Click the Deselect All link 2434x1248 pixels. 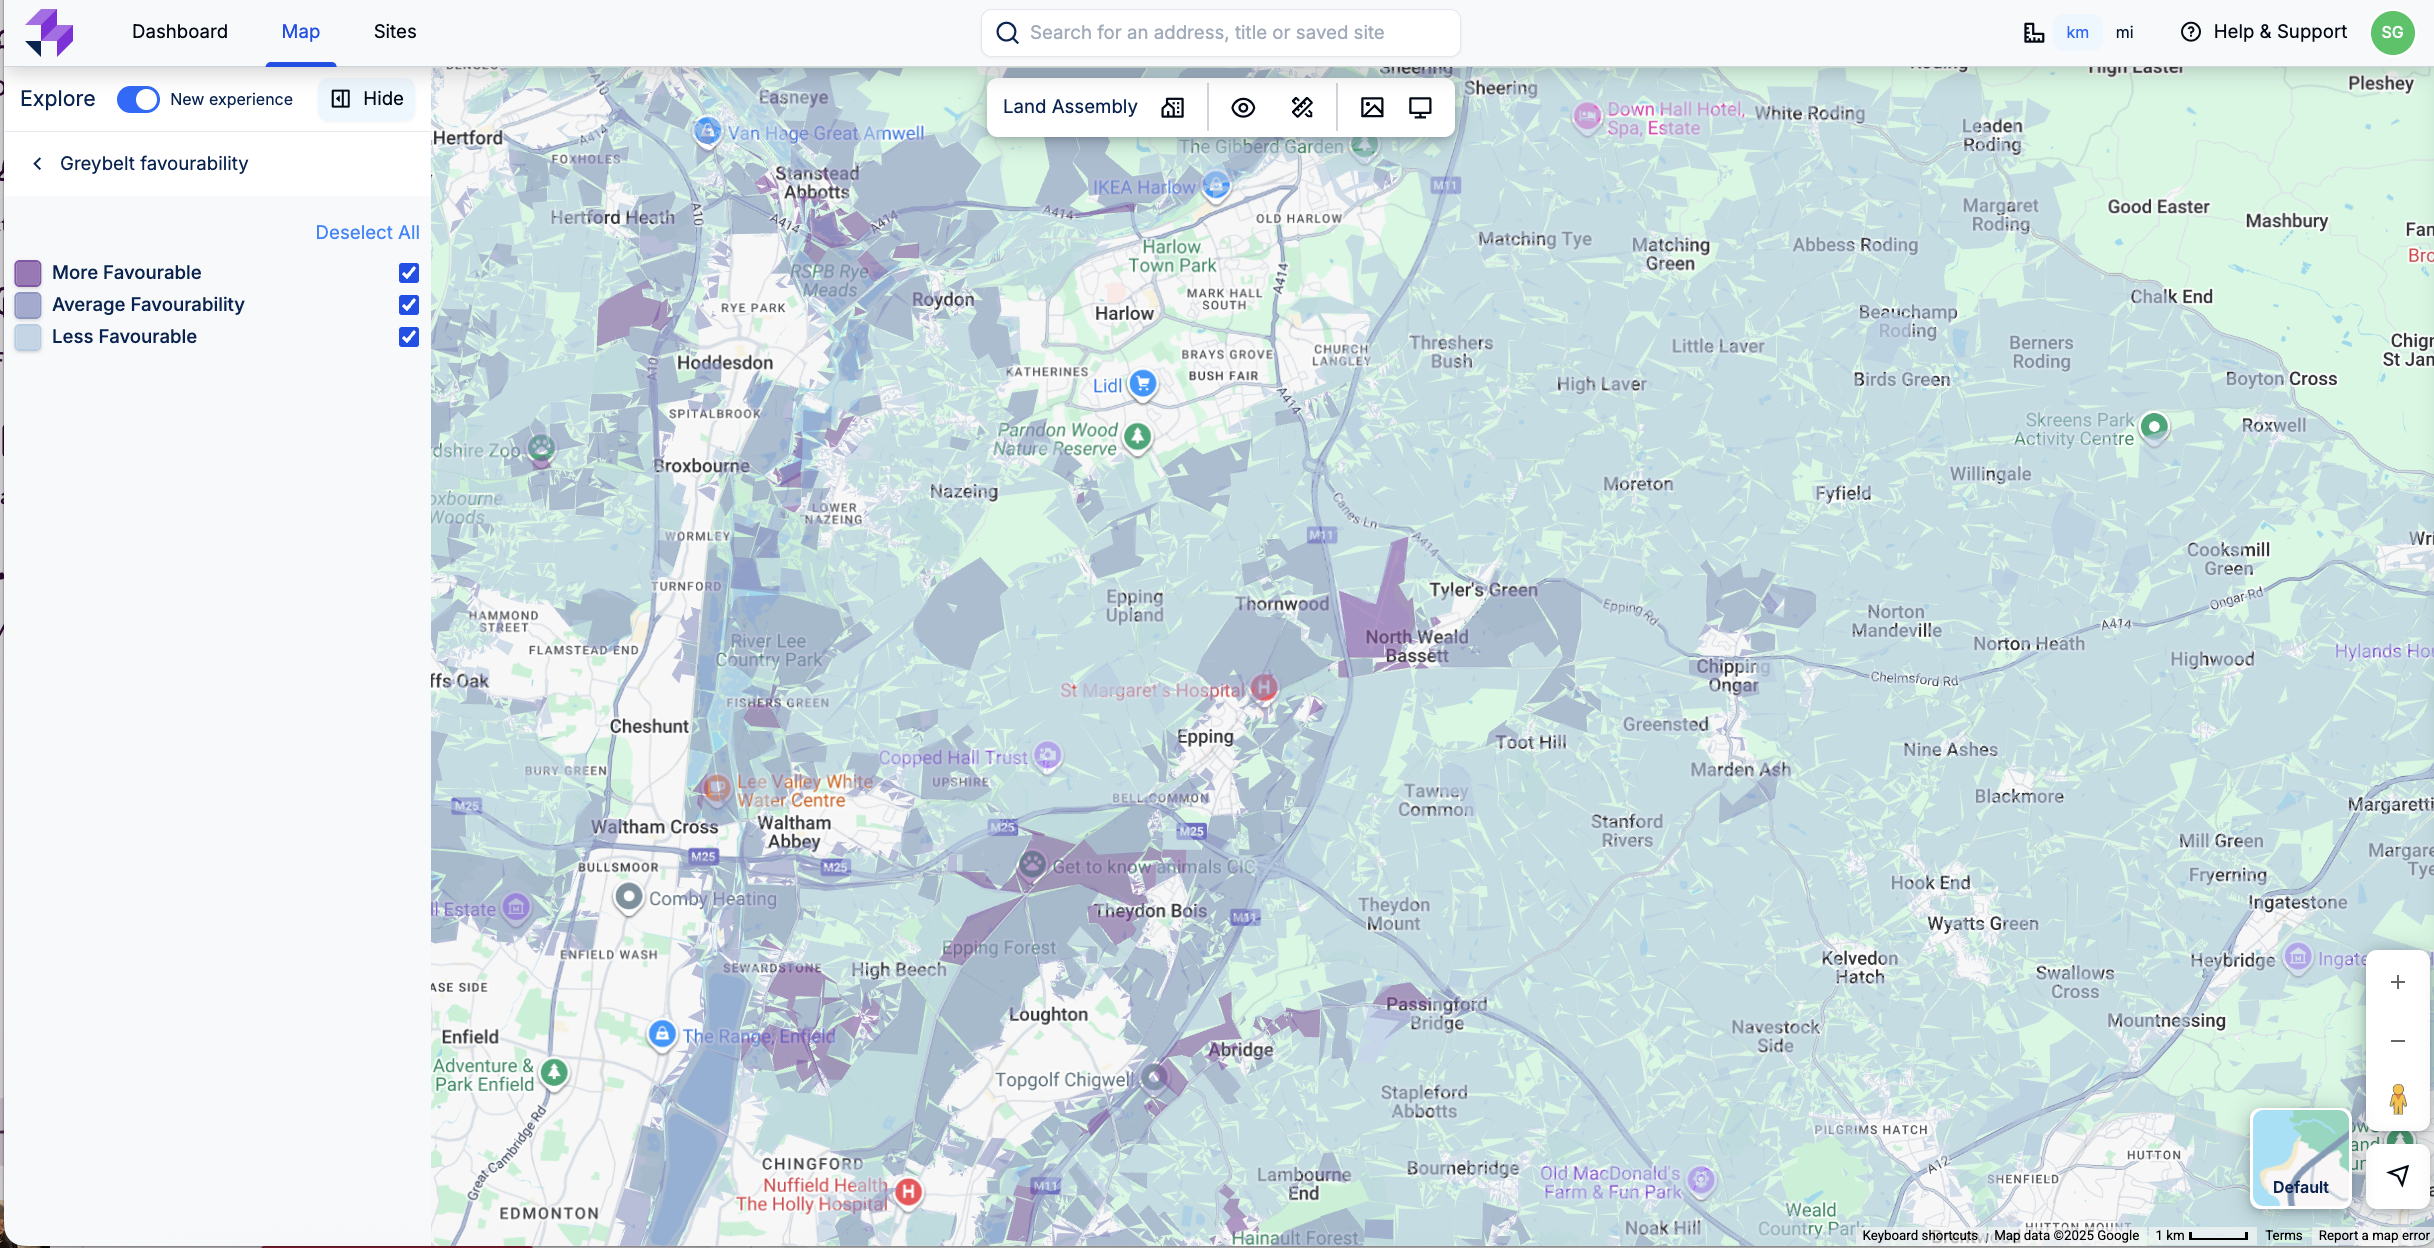pyautogui.click(x=367, y=232)
